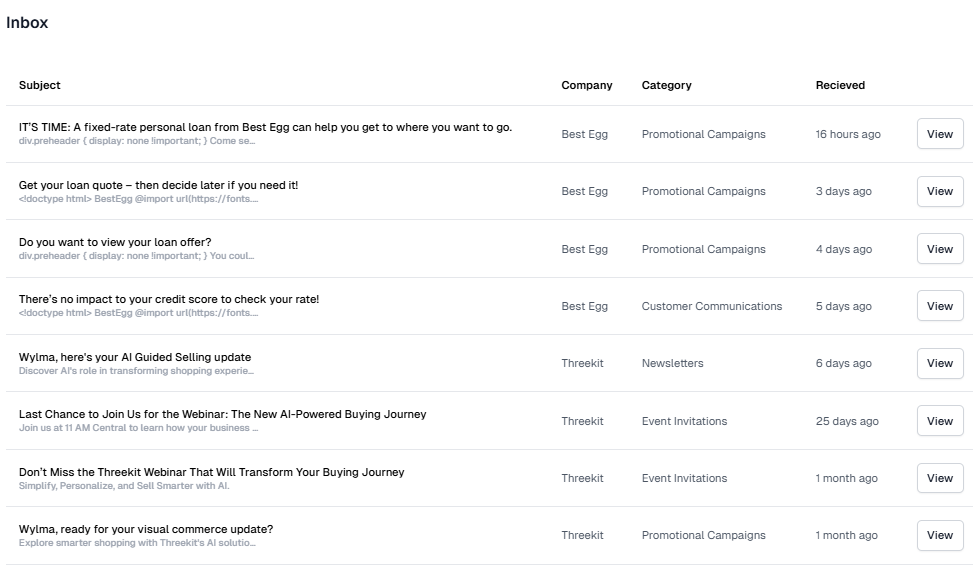Select subject 'Get your loan quote – then decide later'
Screen dimensions: 973x566
[158, 185]
